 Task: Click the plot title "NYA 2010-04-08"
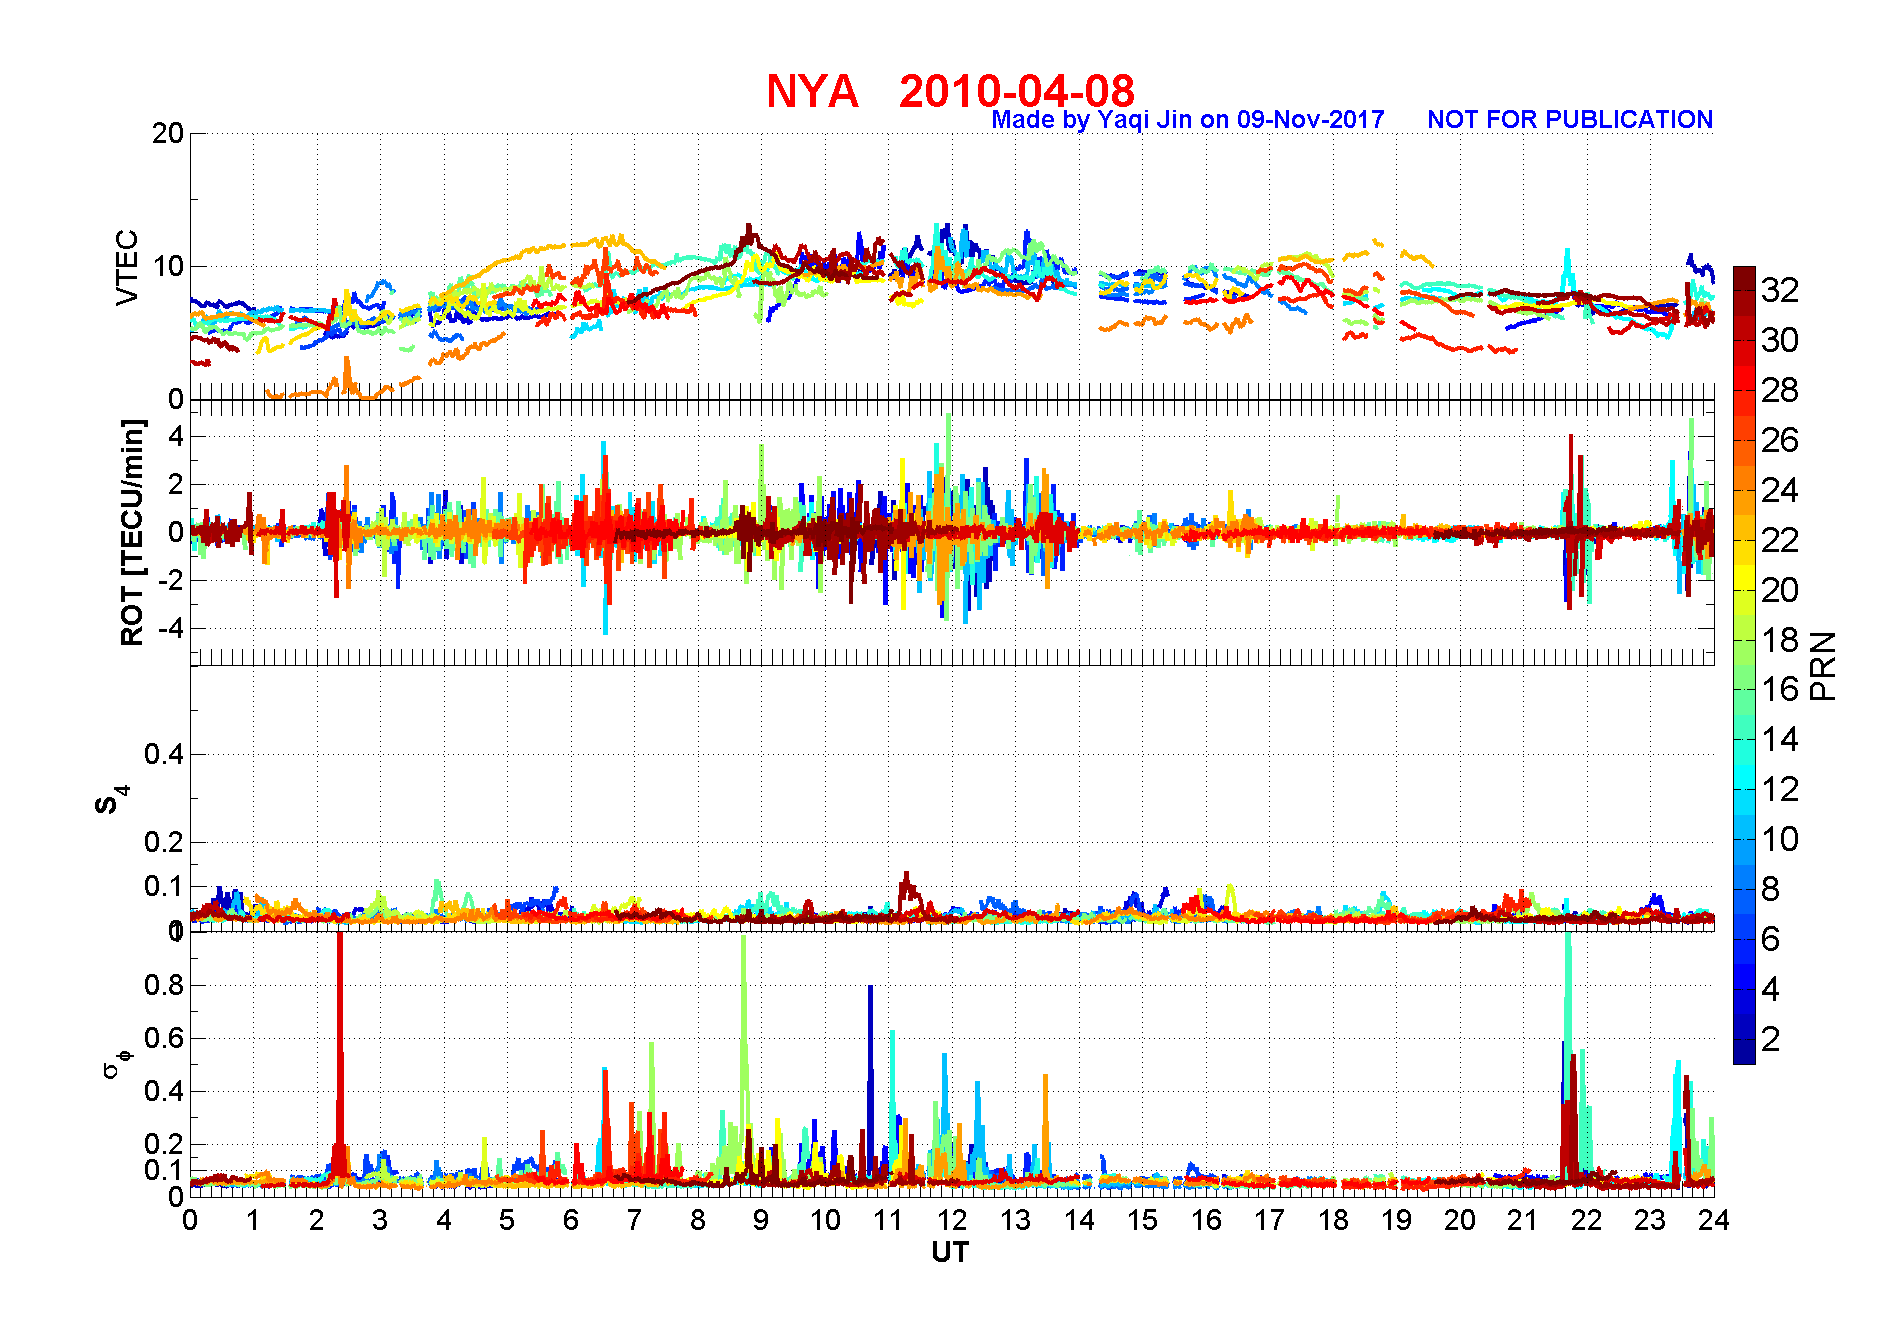[950, 91]
